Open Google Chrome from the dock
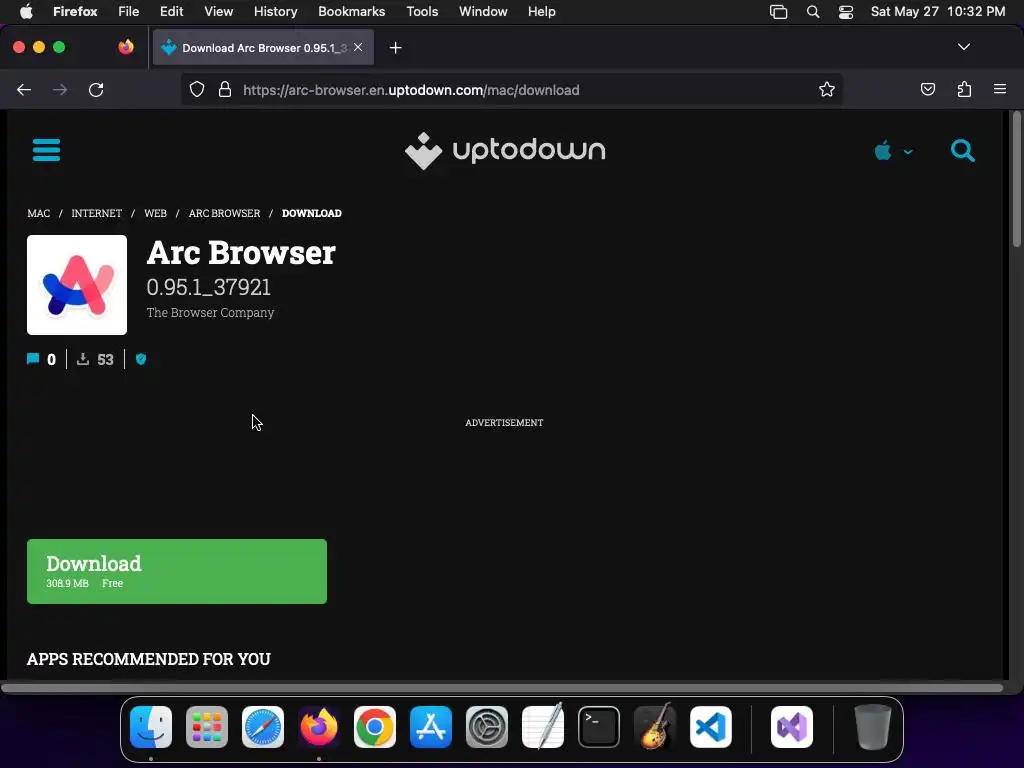Image resolution: width=1024 pixels, height=768 pixels. (375, 727)
